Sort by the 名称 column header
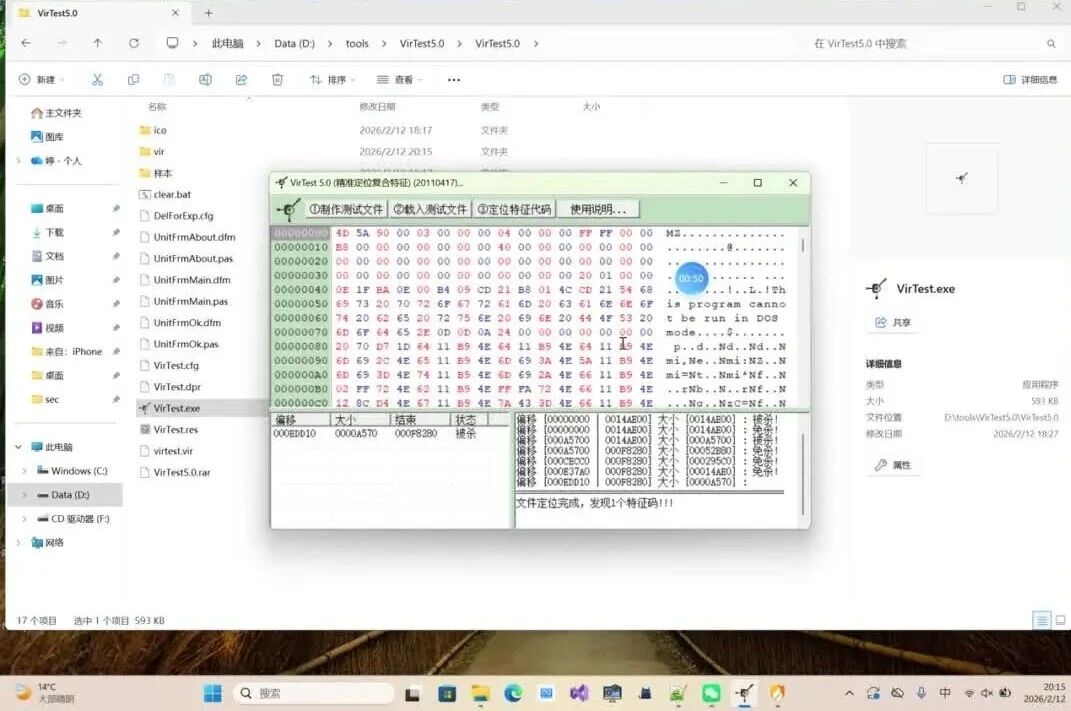This screenshot has width=1071, height=711. tap(157, 107)
